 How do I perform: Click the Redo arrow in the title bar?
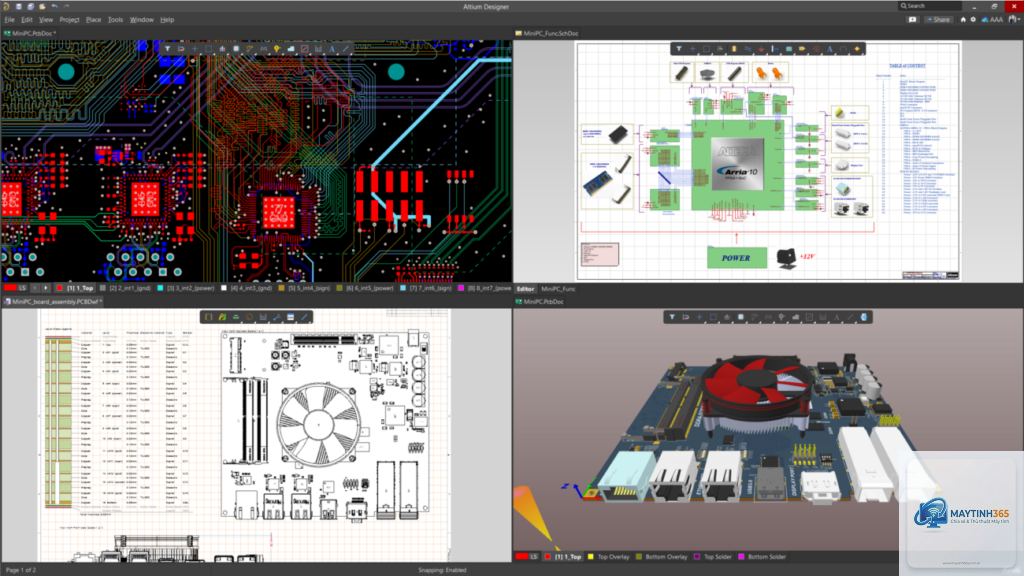pos(66,7)
